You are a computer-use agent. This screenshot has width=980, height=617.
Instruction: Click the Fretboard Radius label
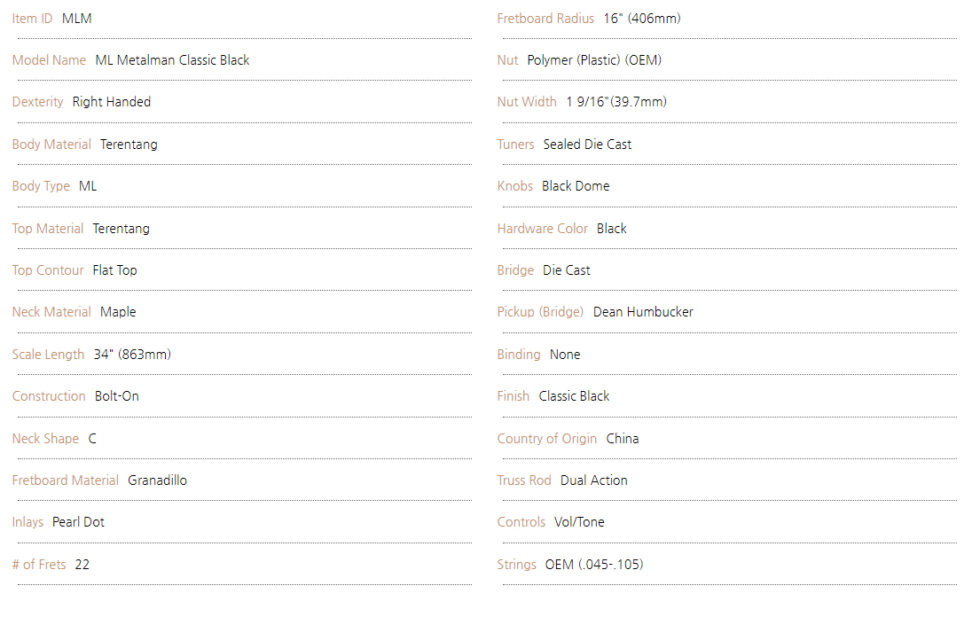pos(545,19)
